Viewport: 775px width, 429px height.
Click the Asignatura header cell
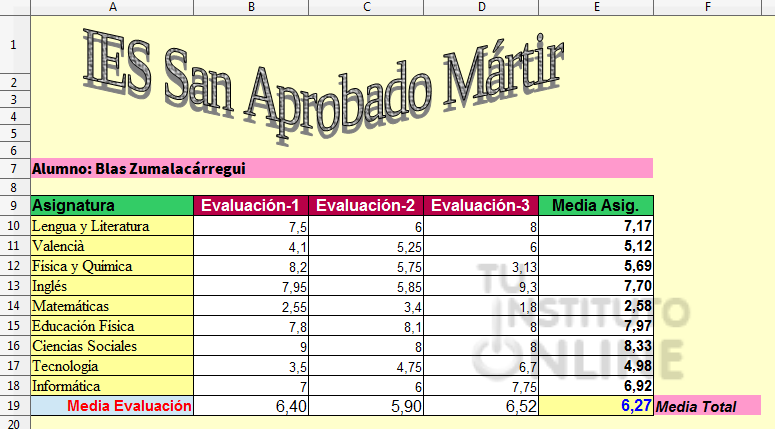tap(112, 205)
